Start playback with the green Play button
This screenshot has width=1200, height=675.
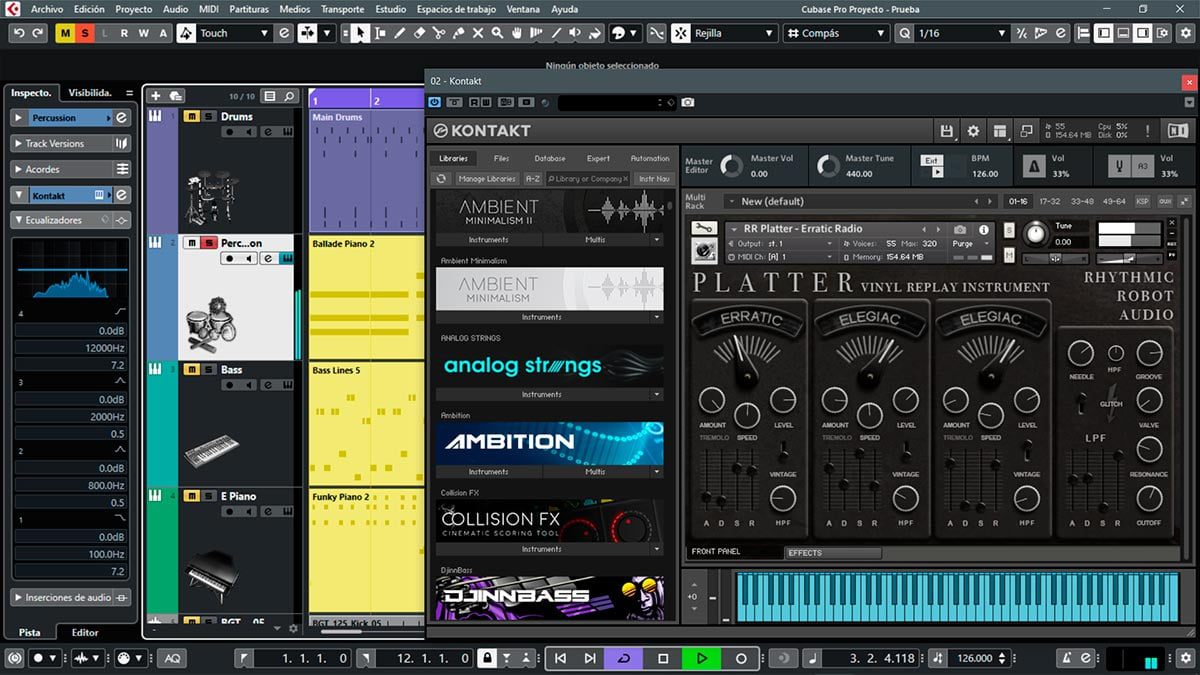pos(702,658)
